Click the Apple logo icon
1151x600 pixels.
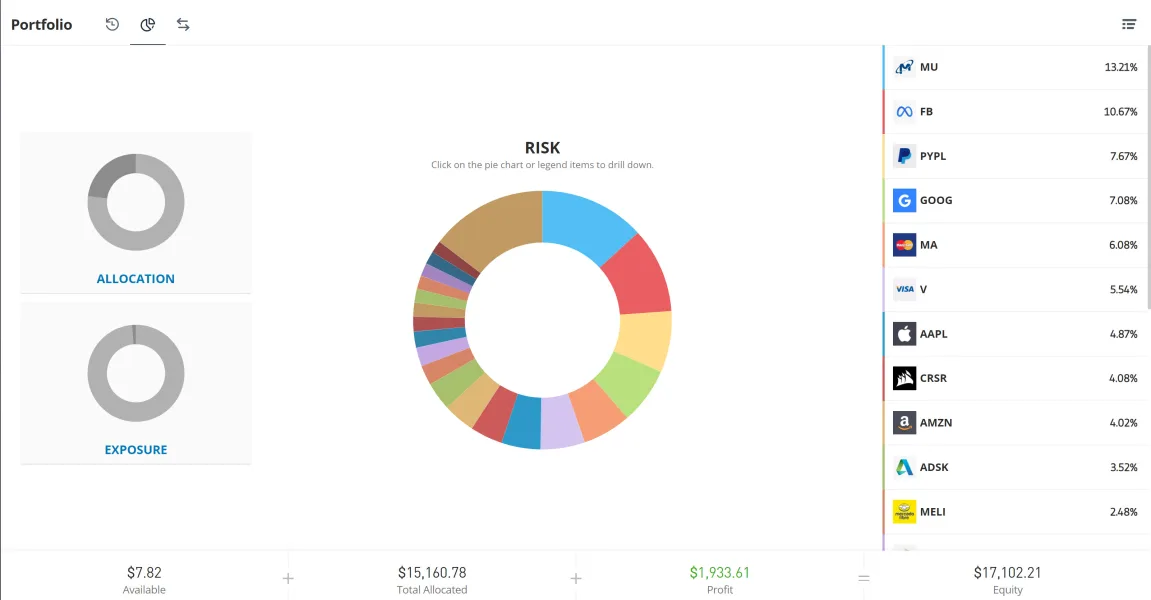click(904, 333)
